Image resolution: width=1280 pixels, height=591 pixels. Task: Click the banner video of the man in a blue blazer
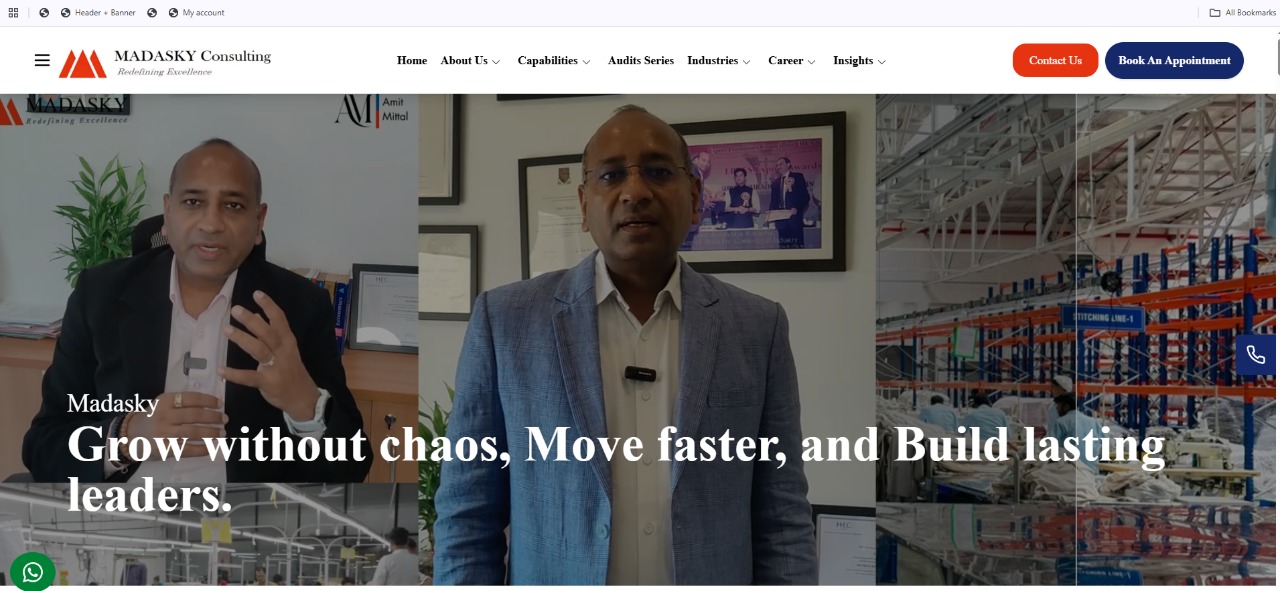pos(647,340)
